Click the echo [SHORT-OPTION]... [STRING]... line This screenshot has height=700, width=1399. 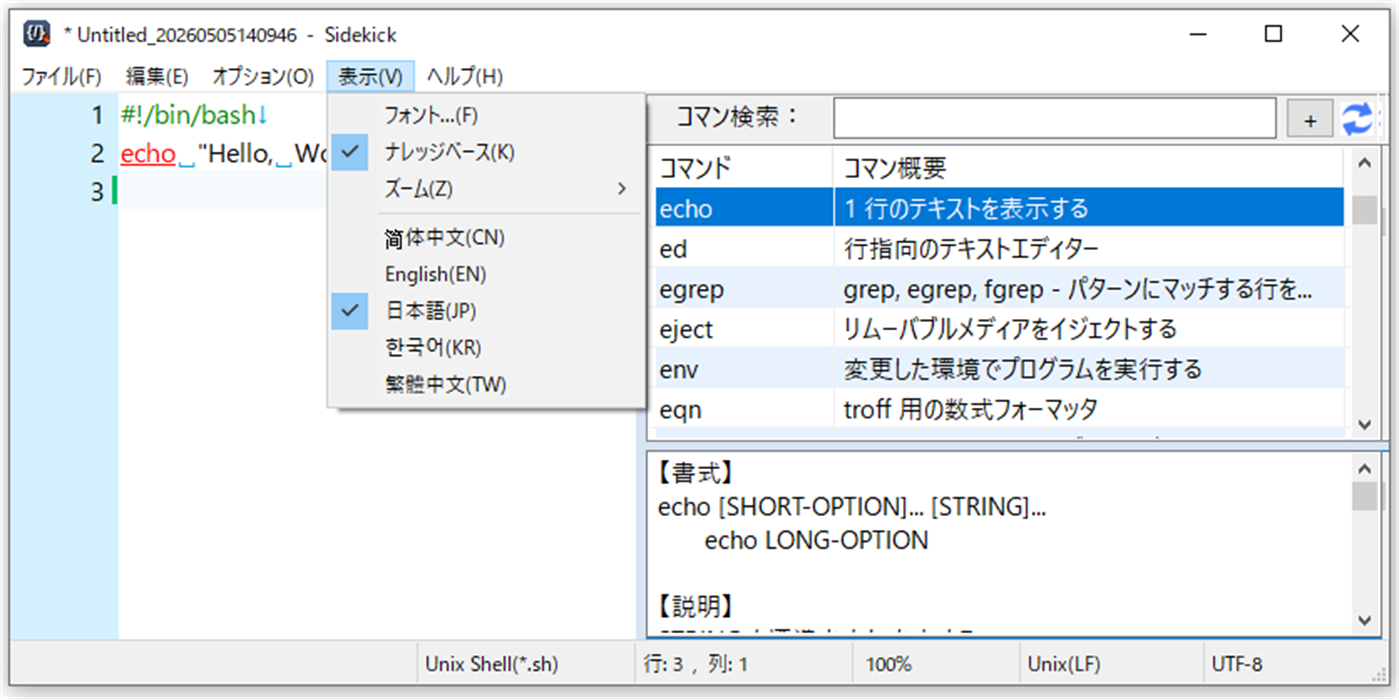click(852, 508)
